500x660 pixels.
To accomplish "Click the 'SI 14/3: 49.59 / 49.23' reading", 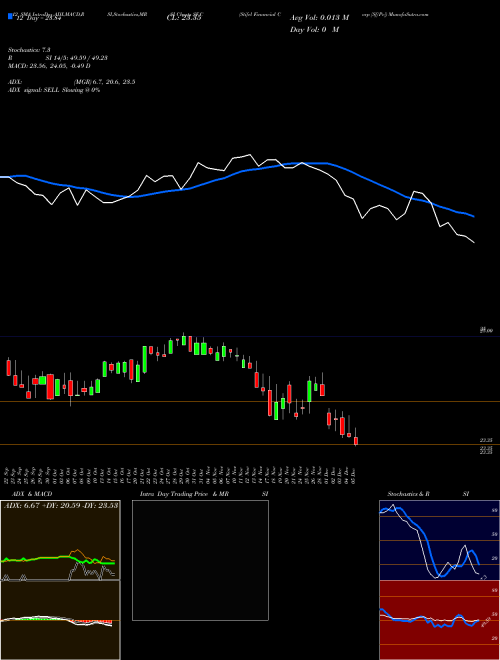I will [77, 58].
